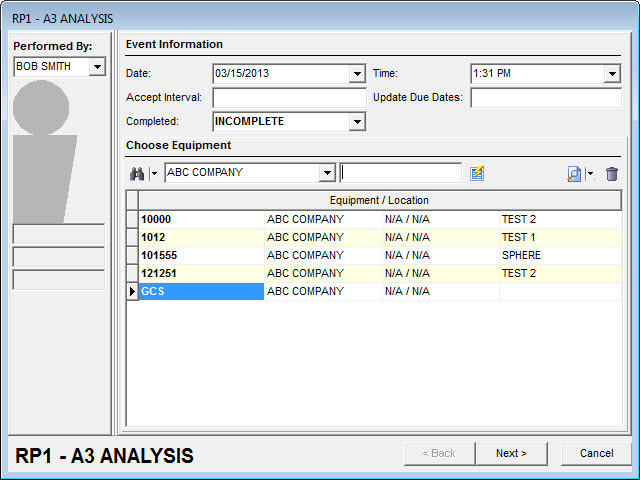Click the binoculars search icon
This screenshot has height=480, width=640.
point(136,173)
